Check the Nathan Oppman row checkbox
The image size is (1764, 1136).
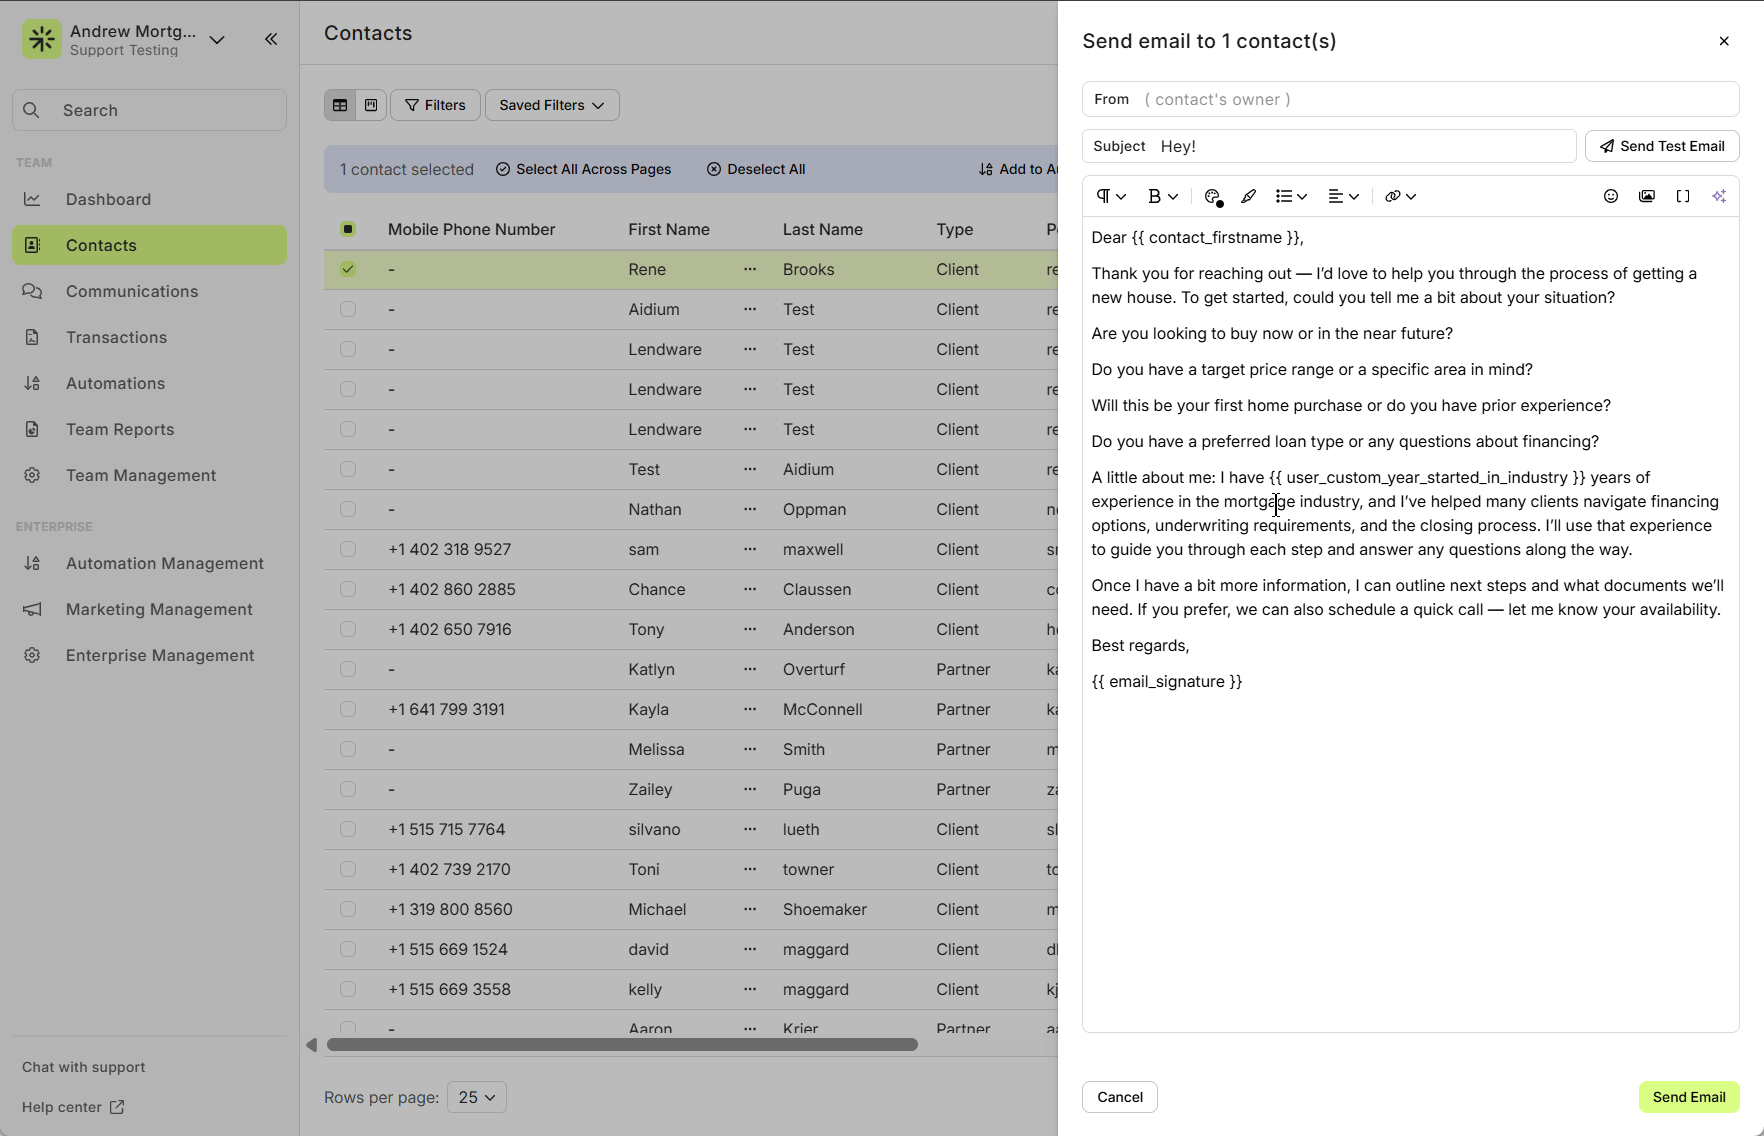point(348,509)
